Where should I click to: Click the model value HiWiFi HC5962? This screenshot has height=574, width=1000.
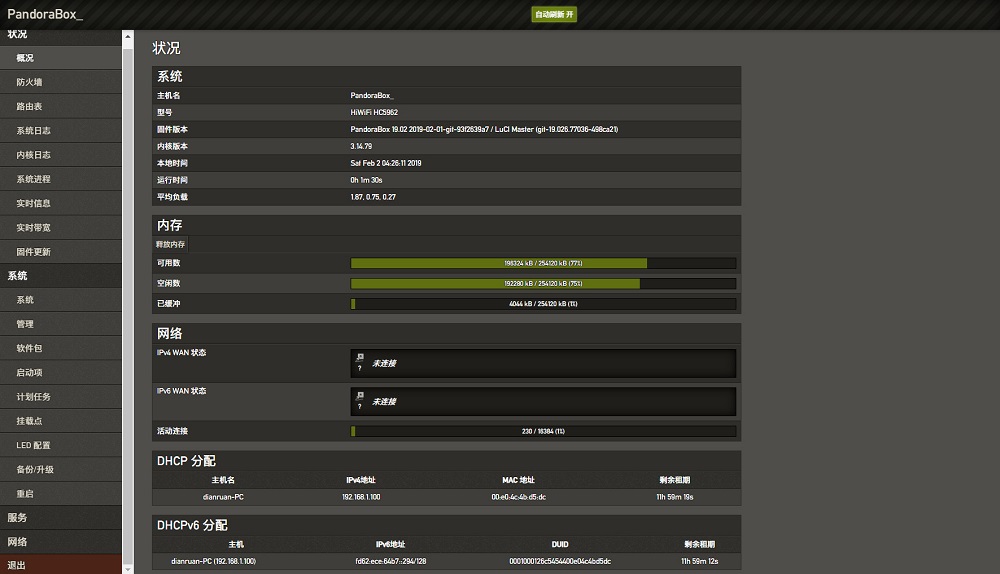tap(374, 112)
